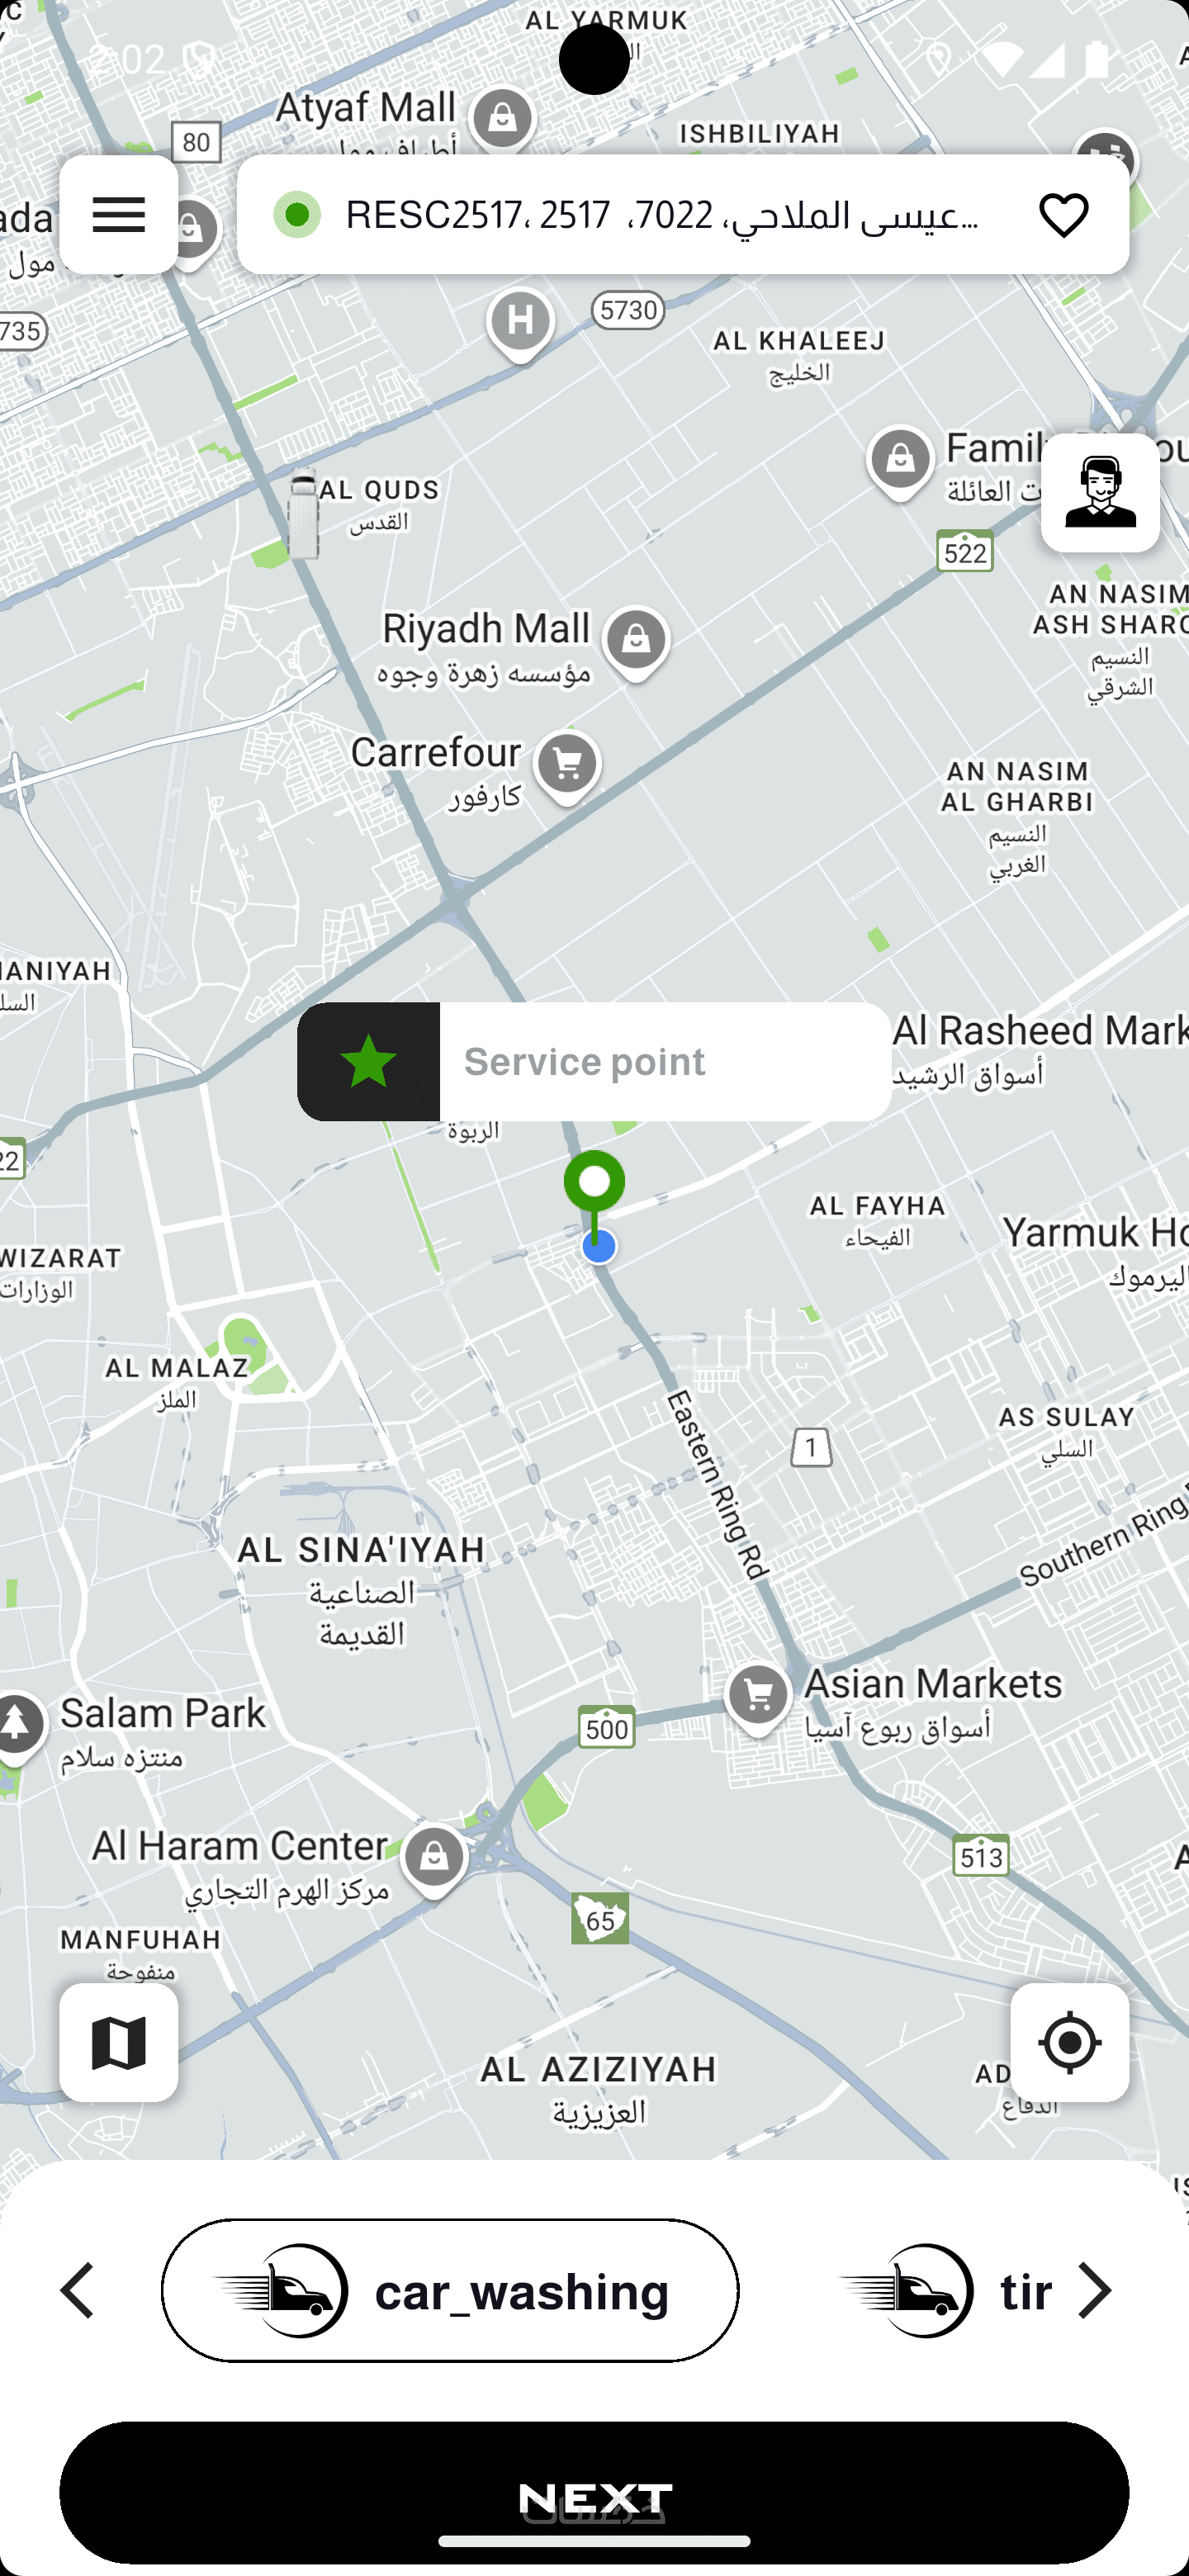
Task: Tap the Asian Markets cart marker
Action: [x=758, y=1698]
